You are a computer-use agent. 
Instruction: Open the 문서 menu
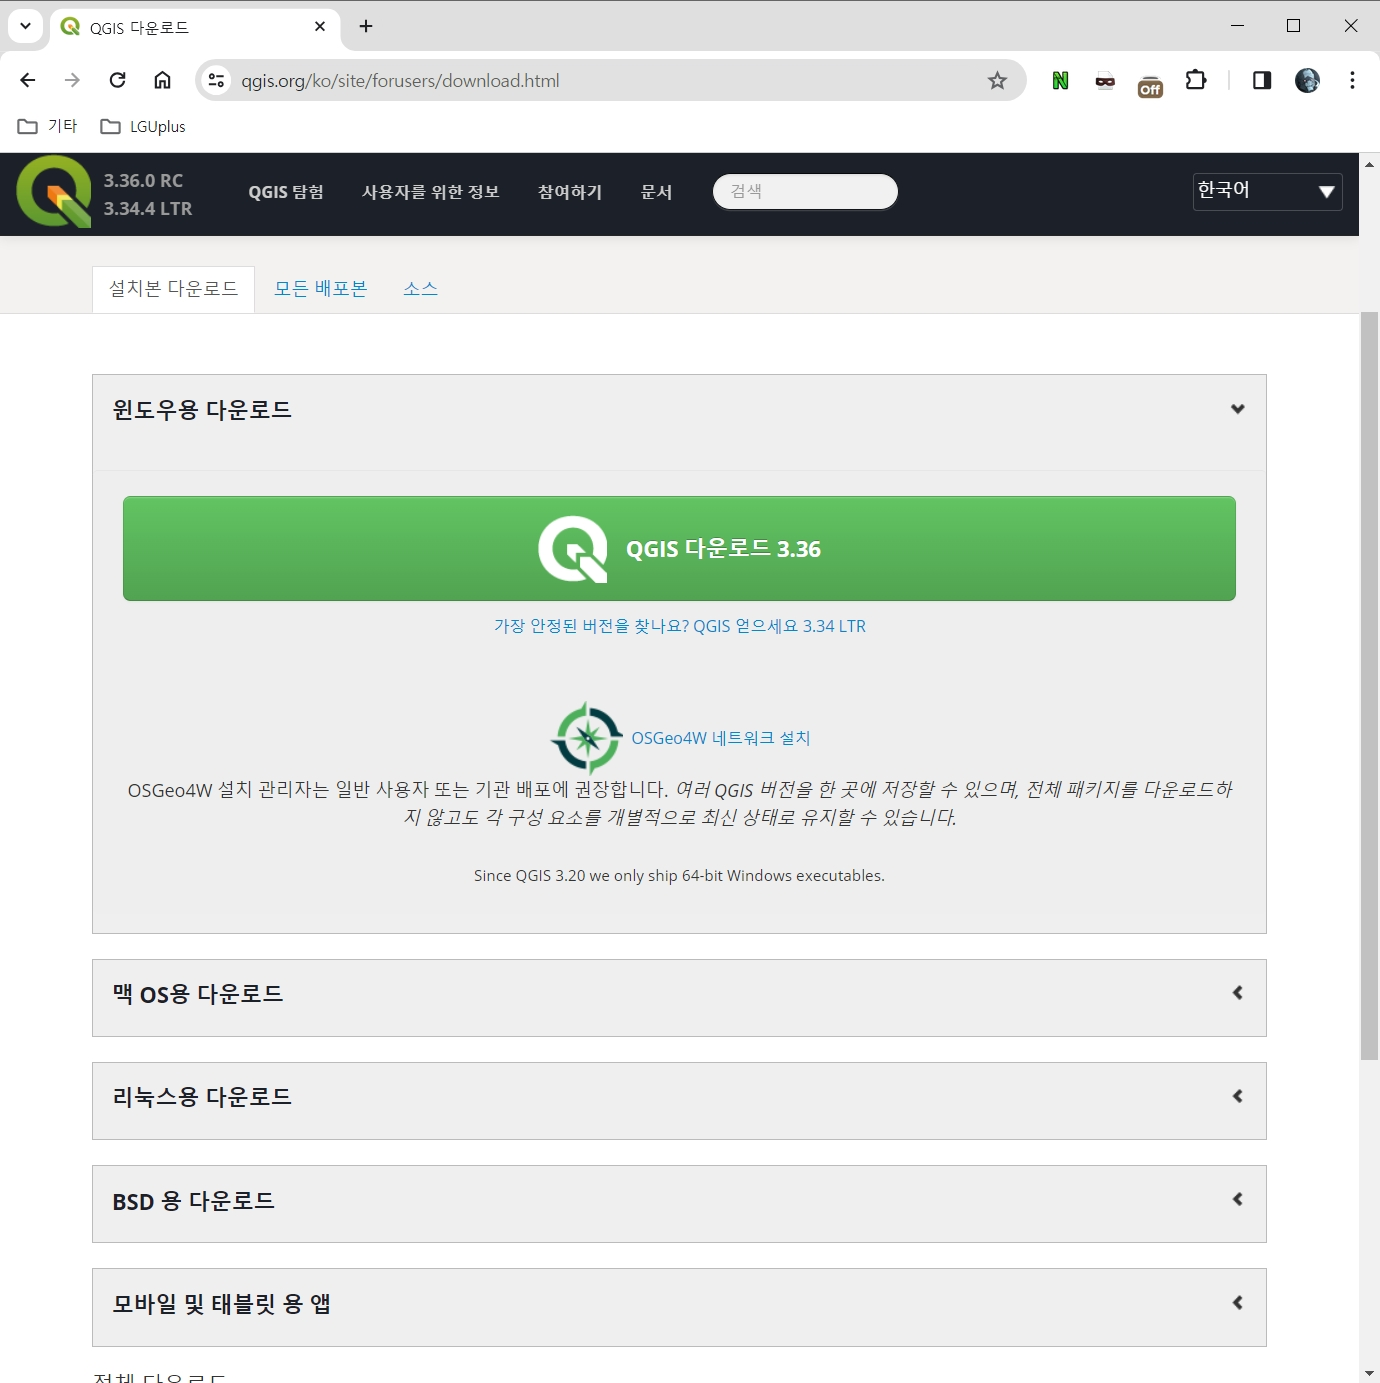click(x=656, y=192)
